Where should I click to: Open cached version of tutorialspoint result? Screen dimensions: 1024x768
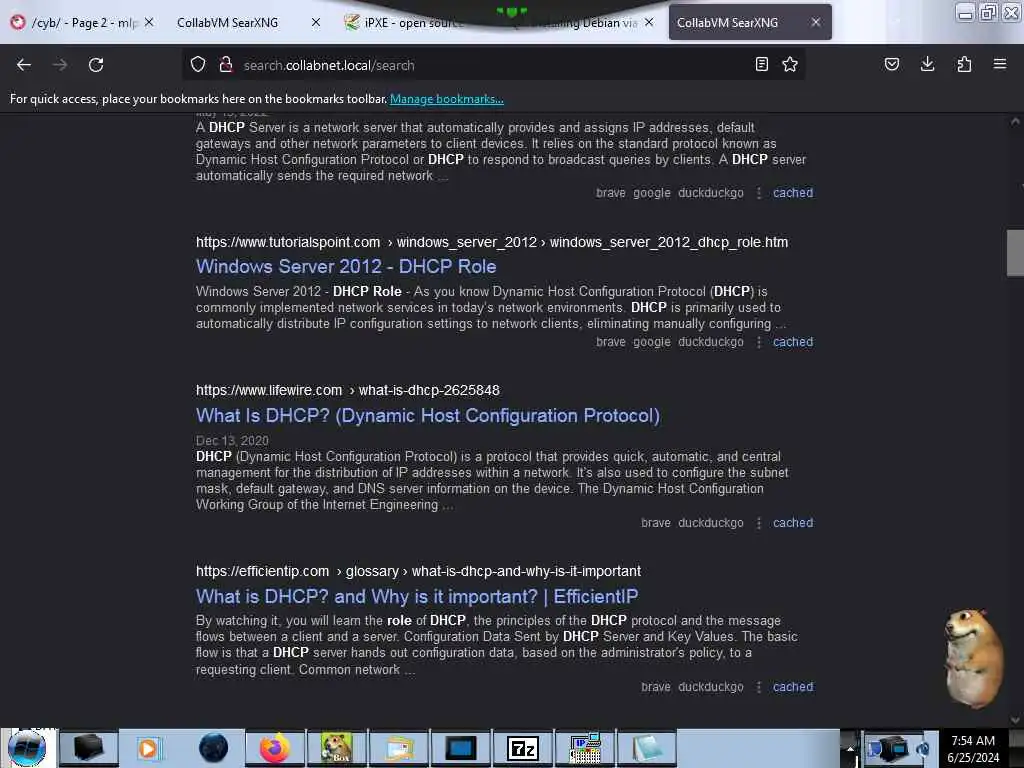pyautogui.click(x=793, y=342)
